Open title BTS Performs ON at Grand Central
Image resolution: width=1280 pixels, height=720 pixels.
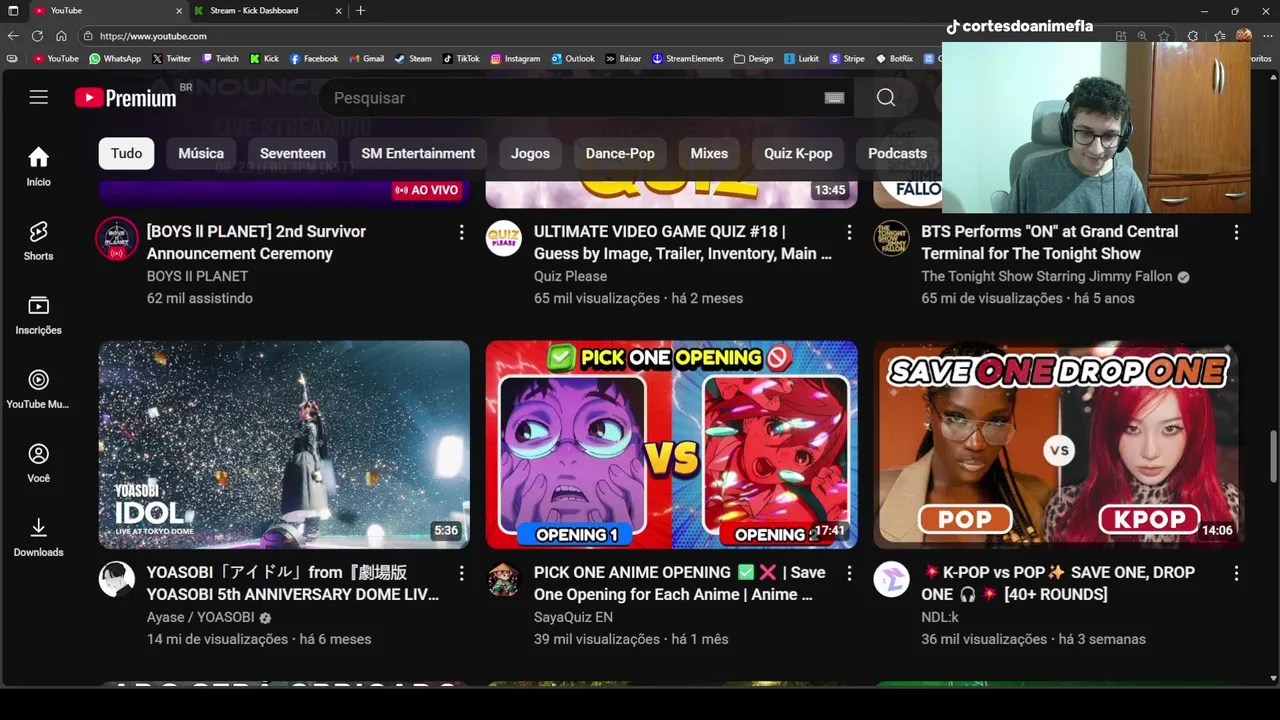(x=1050, y=242)
